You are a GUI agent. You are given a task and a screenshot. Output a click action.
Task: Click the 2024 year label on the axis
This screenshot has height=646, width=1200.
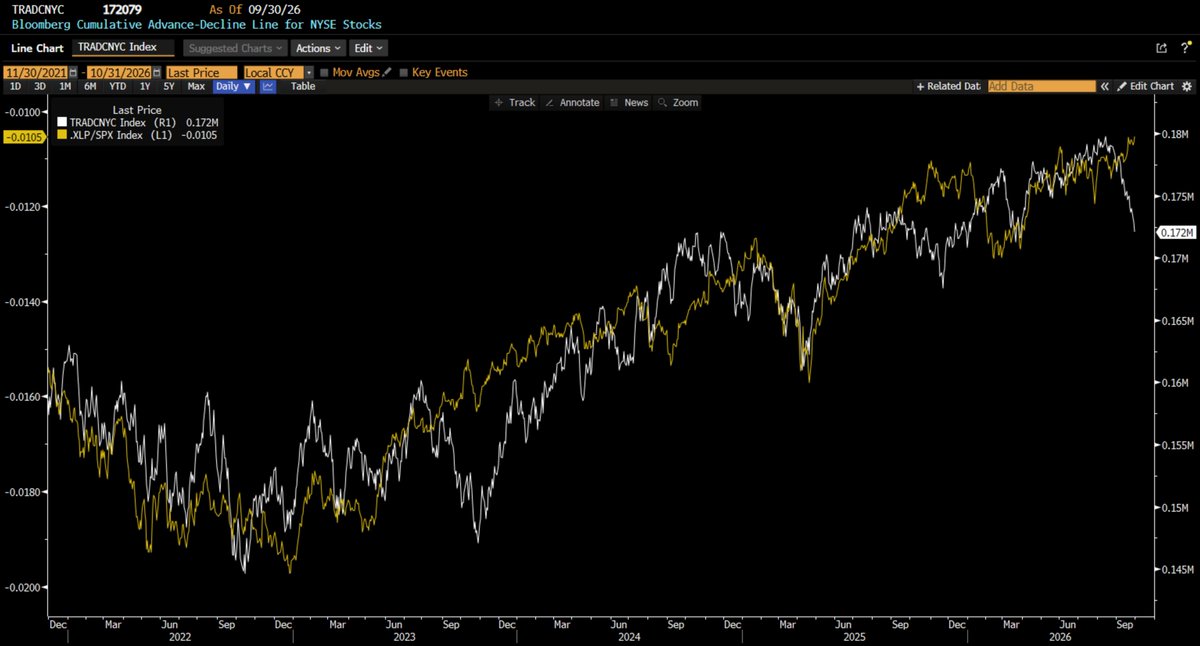pos(629,636)
